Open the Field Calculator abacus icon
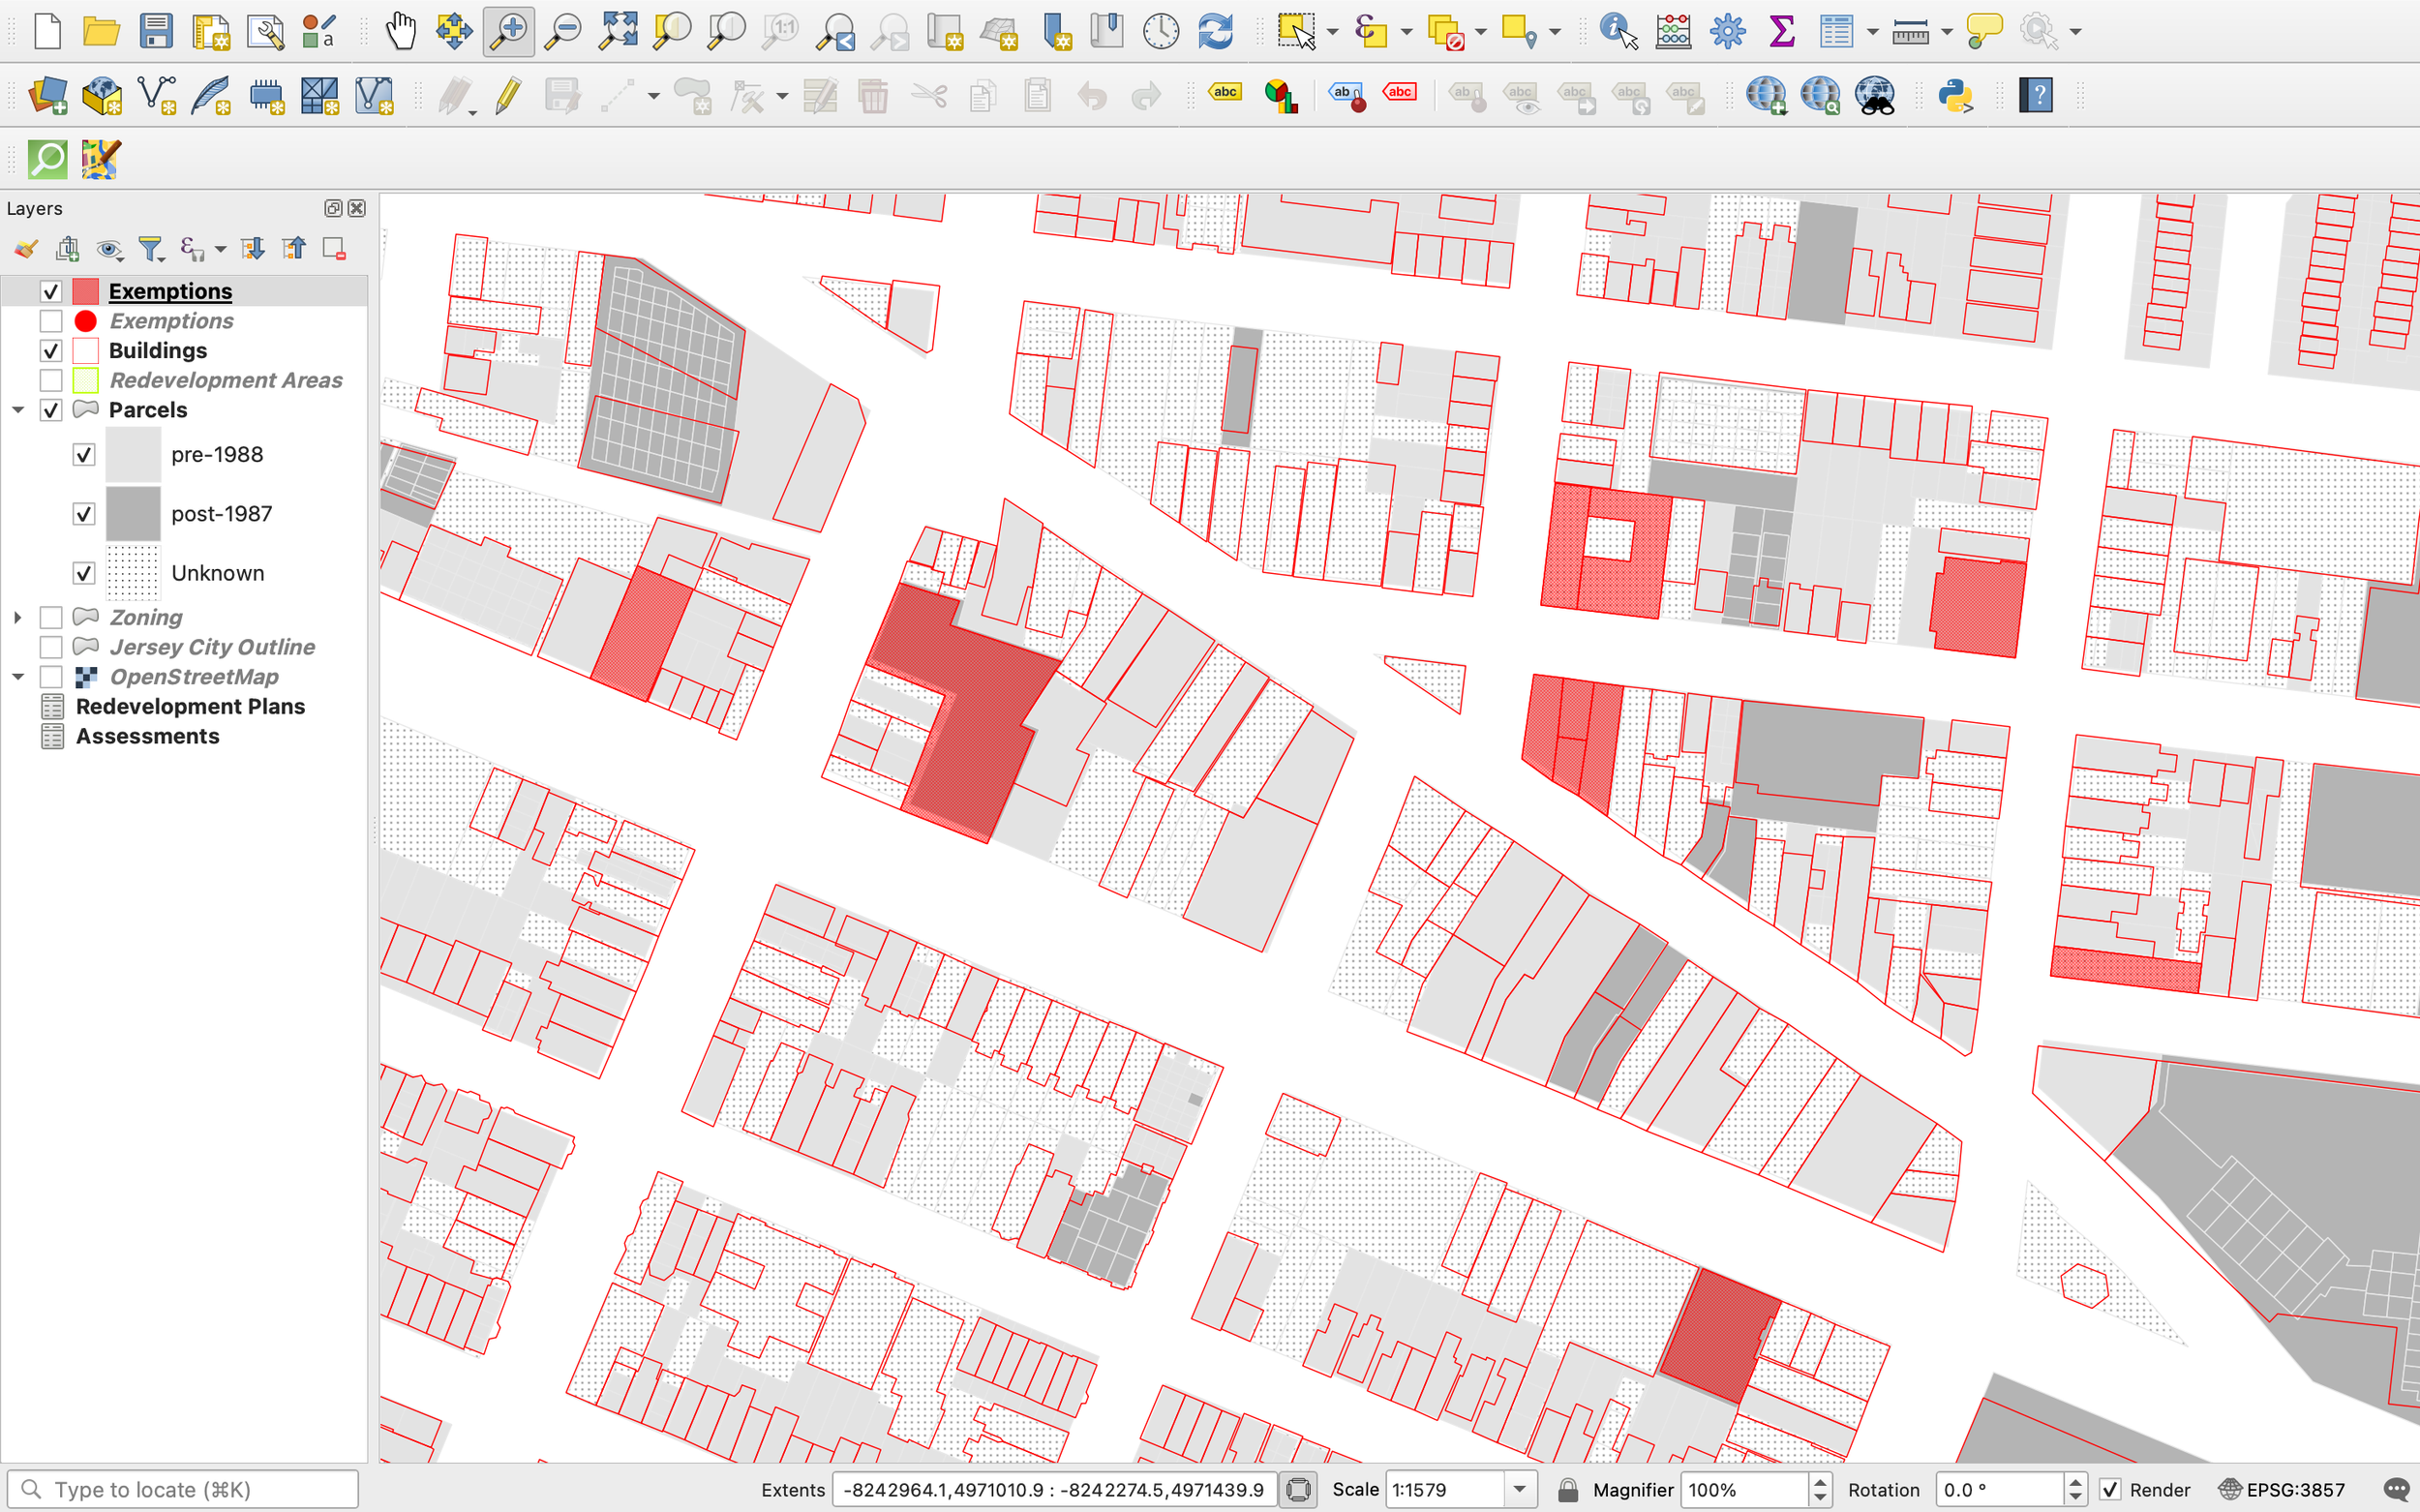This screenshot has height=1512, width=2420. click(x=1673, y=31)
